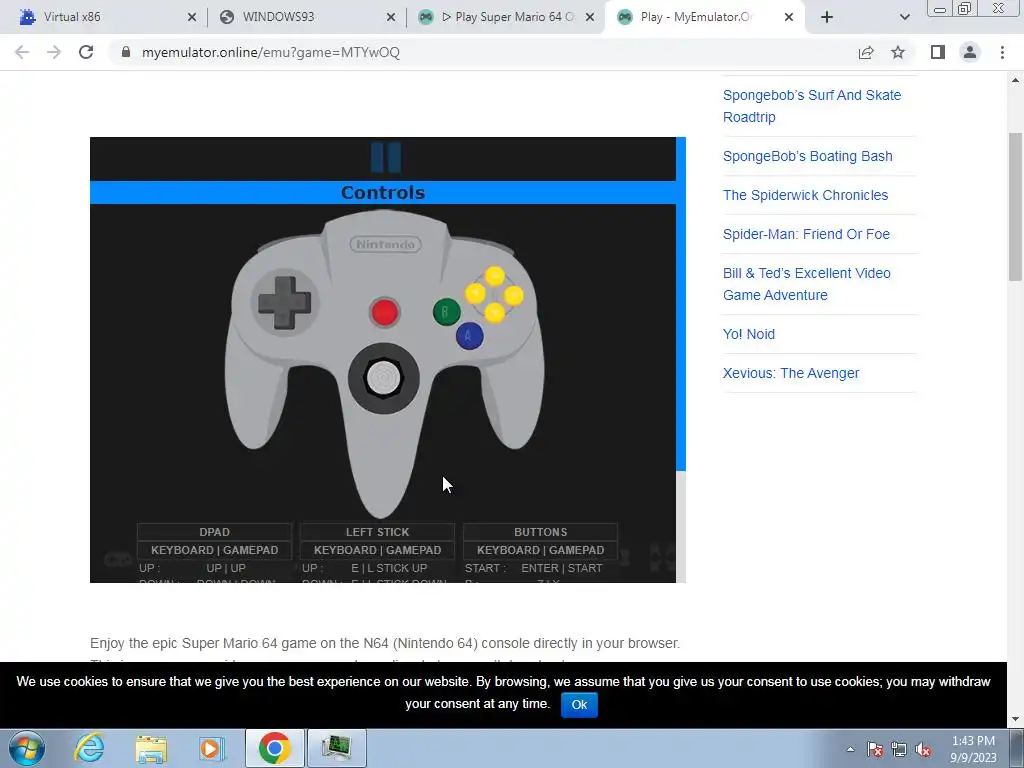Click the Nintendo logo on controller
Image resolution: width=1024 pixels, height=768 pixels.
tap(385, 244)
